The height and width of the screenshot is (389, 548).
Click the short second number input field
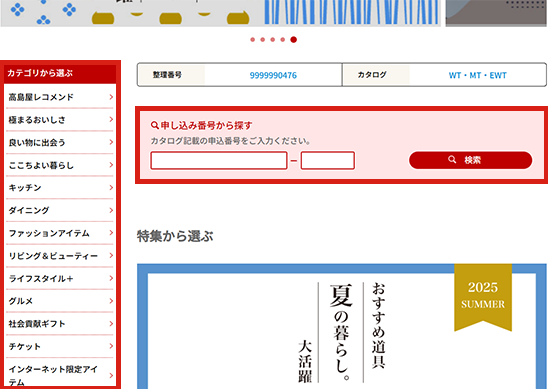coord(327,160)
